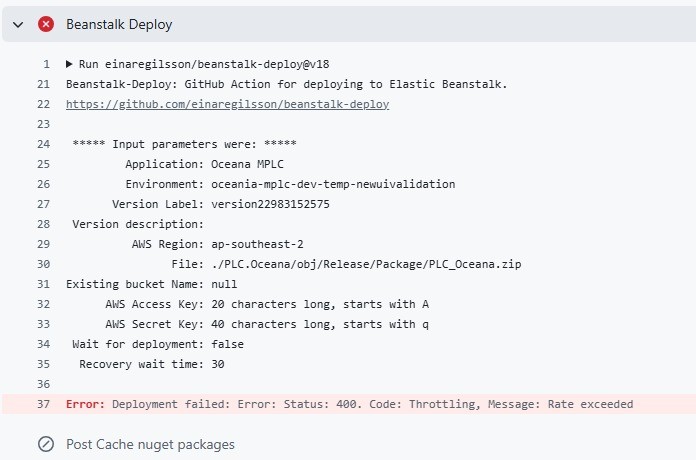Click the skipped icon beside Post Cache nuget packages
This screenshot has height=460, width=696.
click(x=46, y=444)
